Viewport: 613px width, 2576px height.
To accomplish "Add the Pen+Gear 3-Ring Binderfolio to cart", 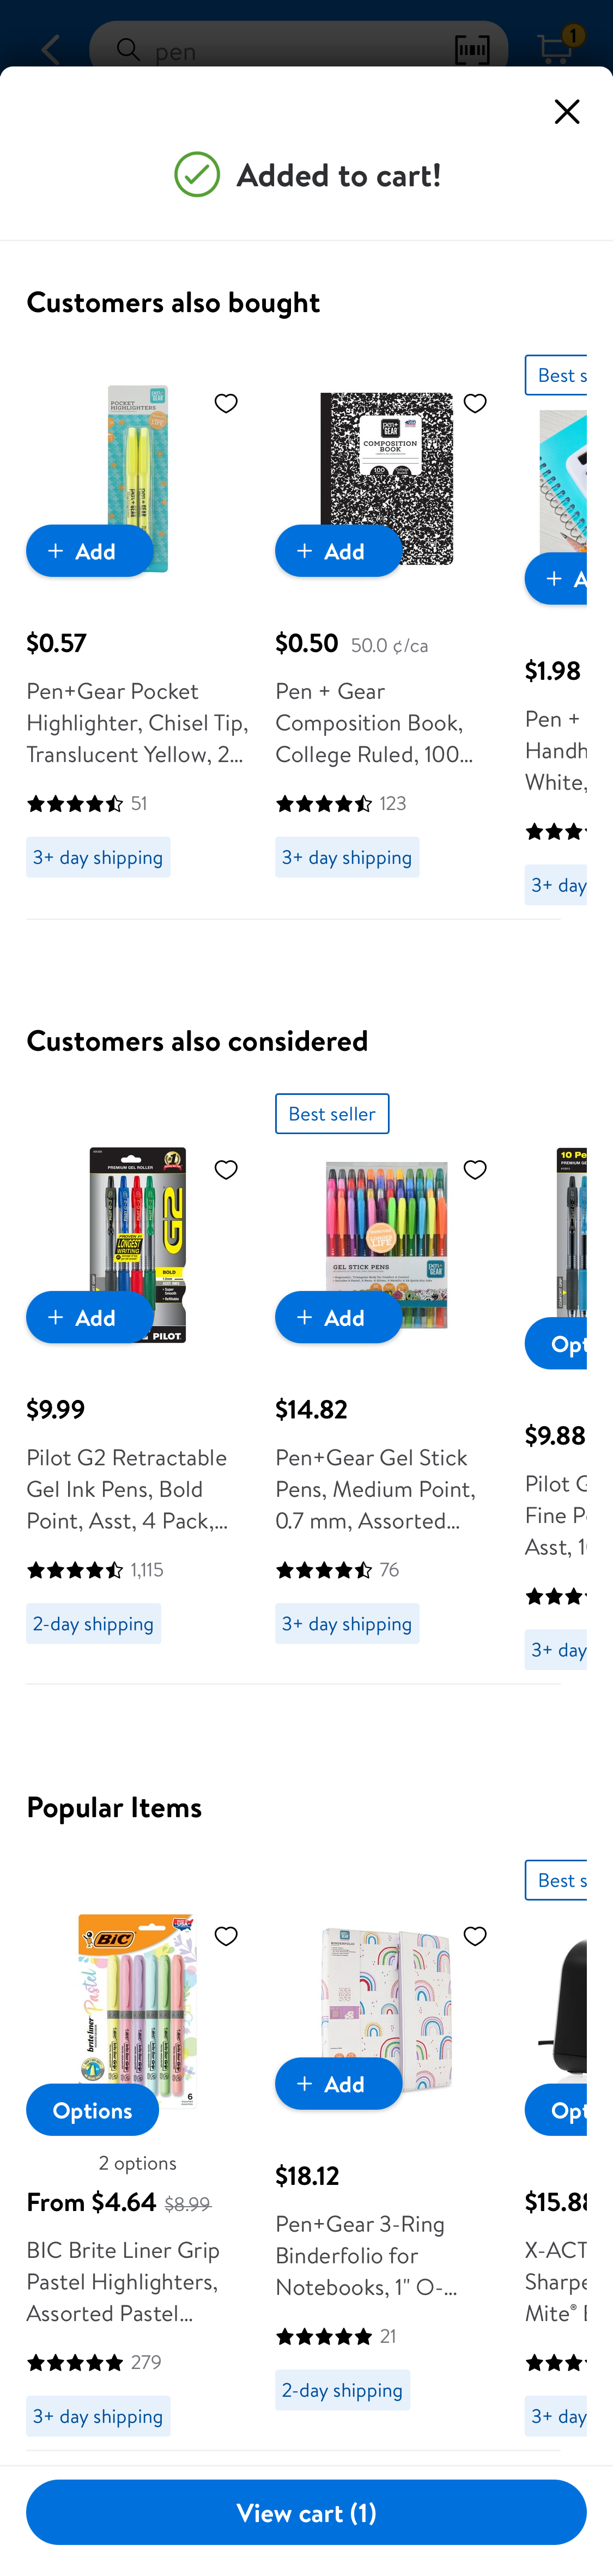I will pyautogui.click(x=338, y=2083).
